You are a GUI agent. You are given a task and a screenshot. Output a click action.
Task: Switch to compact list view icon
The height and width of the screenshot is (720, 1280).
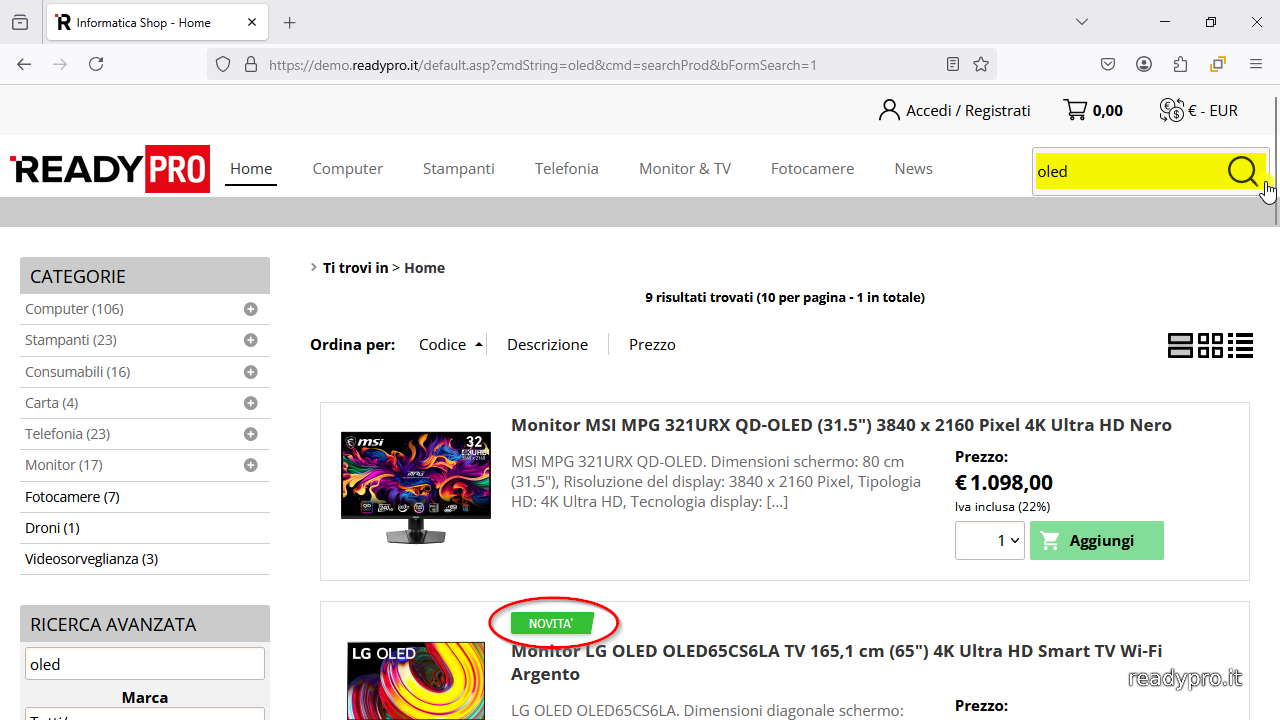click(x=1241, y=346)
